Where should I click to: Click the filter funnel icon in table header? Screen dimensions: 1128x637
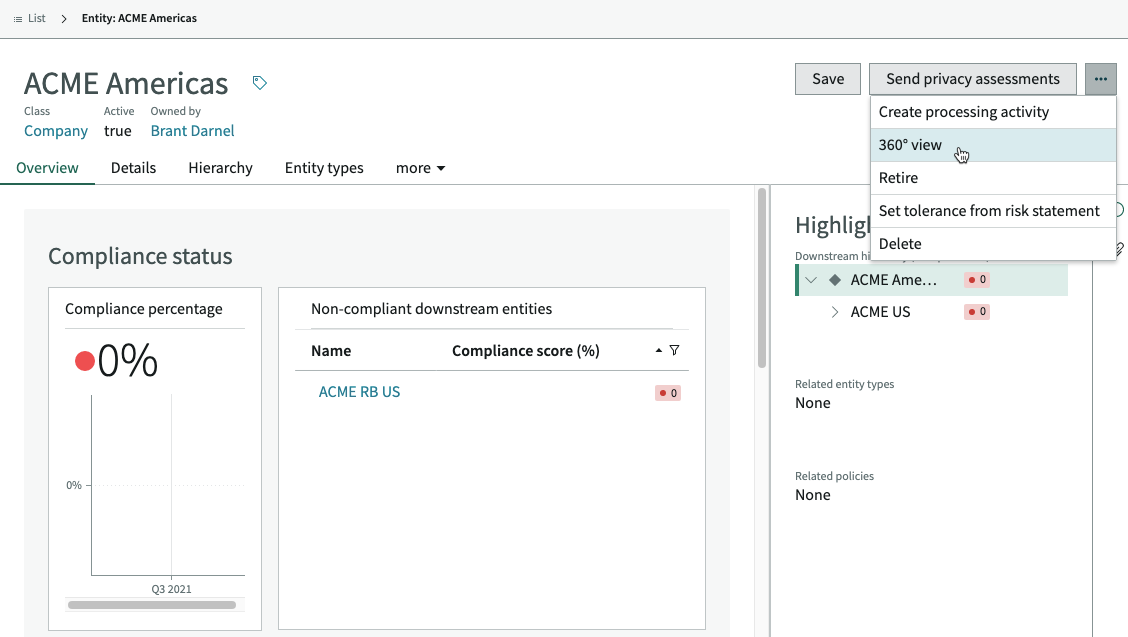tap(674, 351)
